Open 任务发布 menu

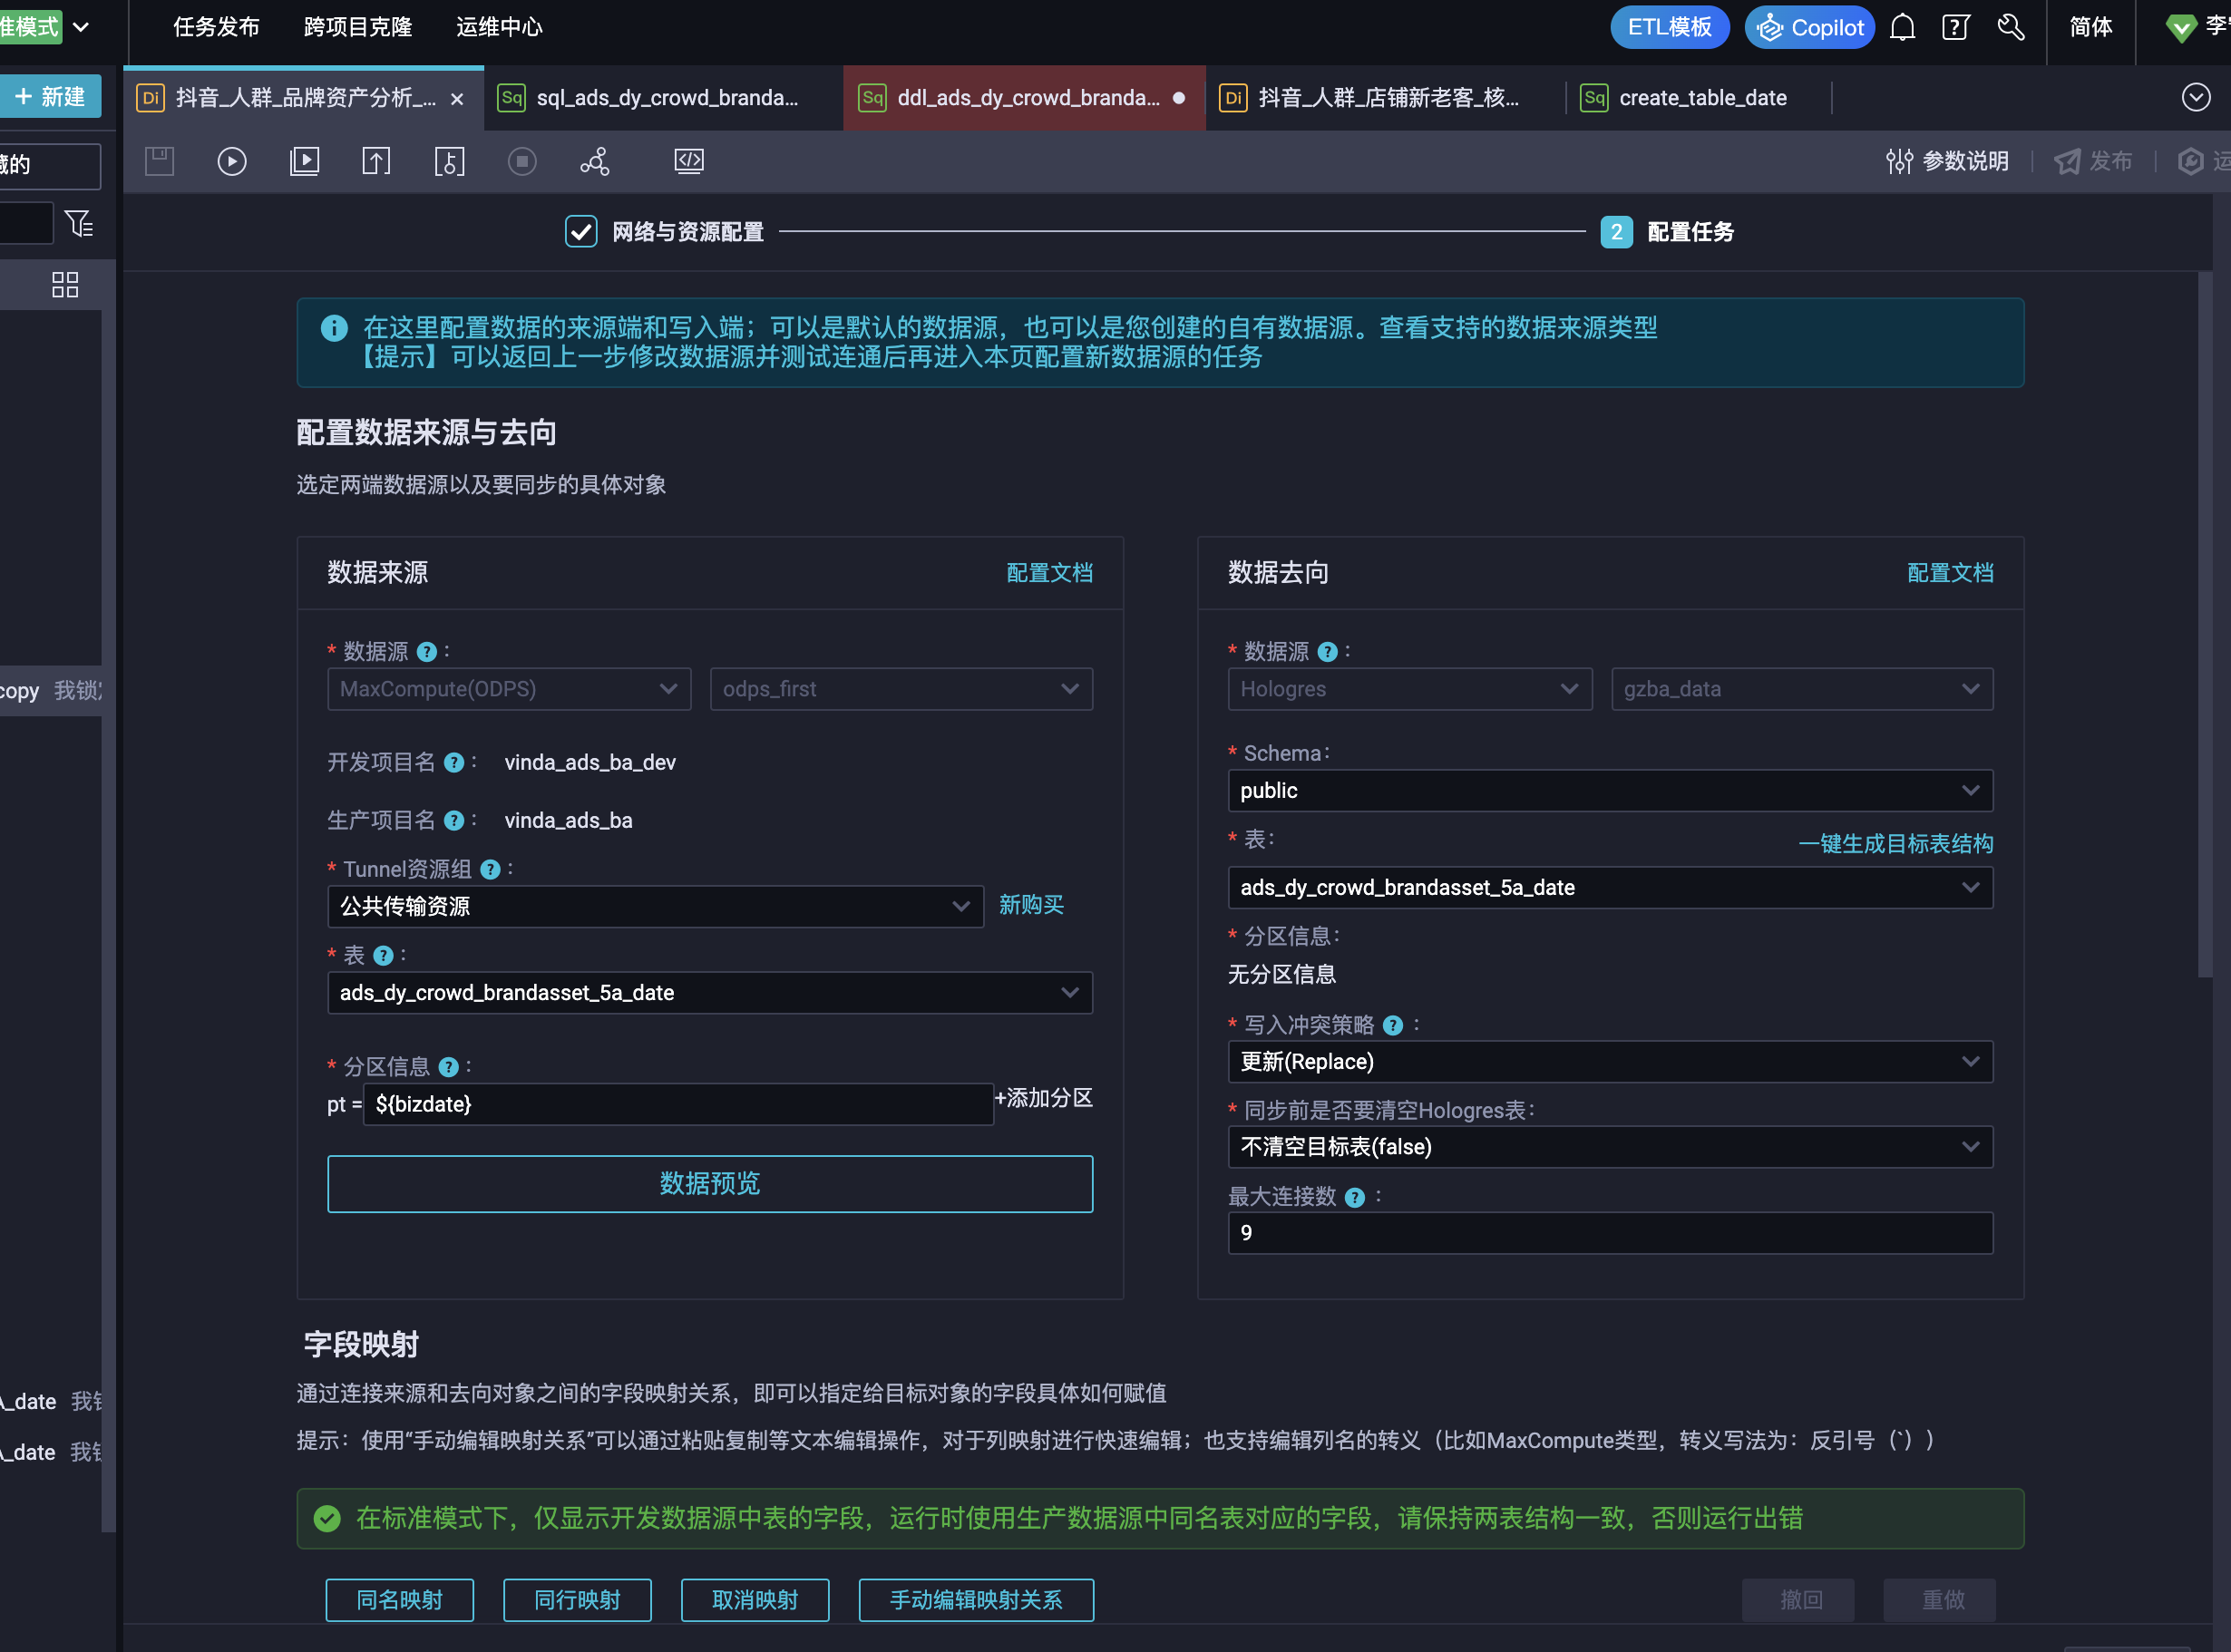coord(216,27)
